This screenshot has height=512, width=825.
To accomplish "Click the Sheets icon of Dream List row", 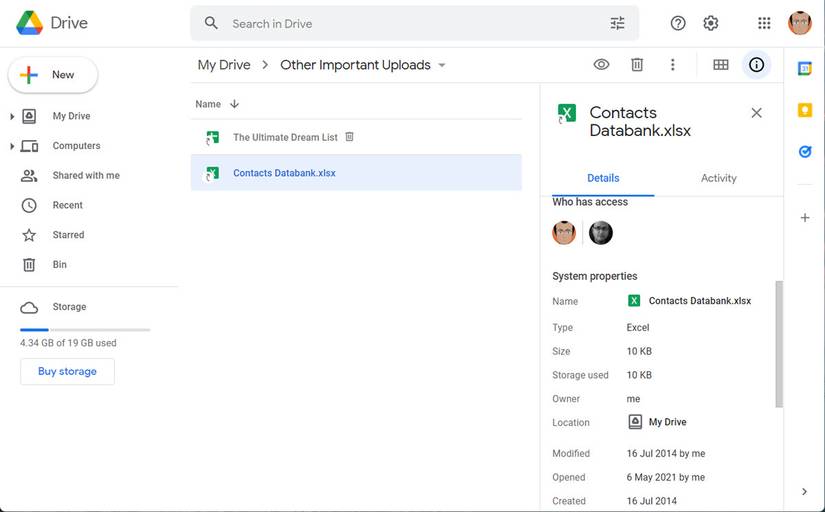I will (212, 138).
